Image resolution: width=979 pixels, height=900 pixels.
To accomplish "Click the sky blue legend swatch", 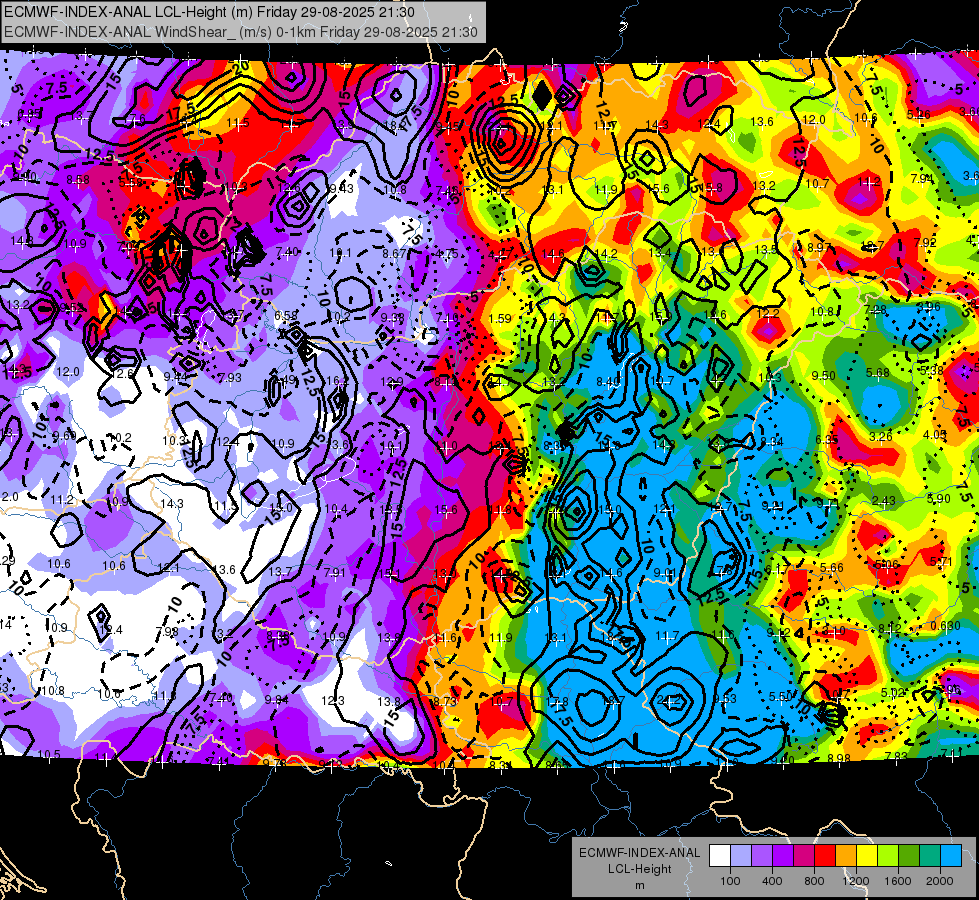I will (x=951, y=855).
